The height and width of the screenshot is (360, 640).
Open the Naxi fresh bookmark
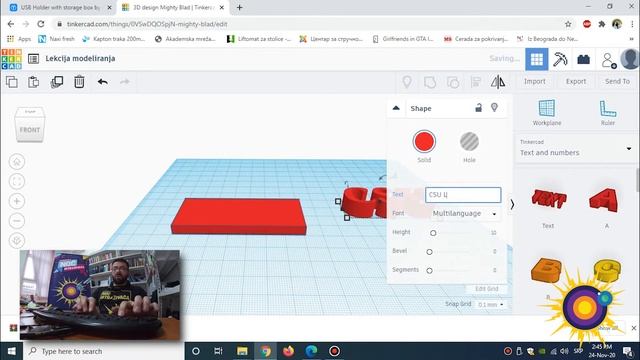tap(56, 39)
